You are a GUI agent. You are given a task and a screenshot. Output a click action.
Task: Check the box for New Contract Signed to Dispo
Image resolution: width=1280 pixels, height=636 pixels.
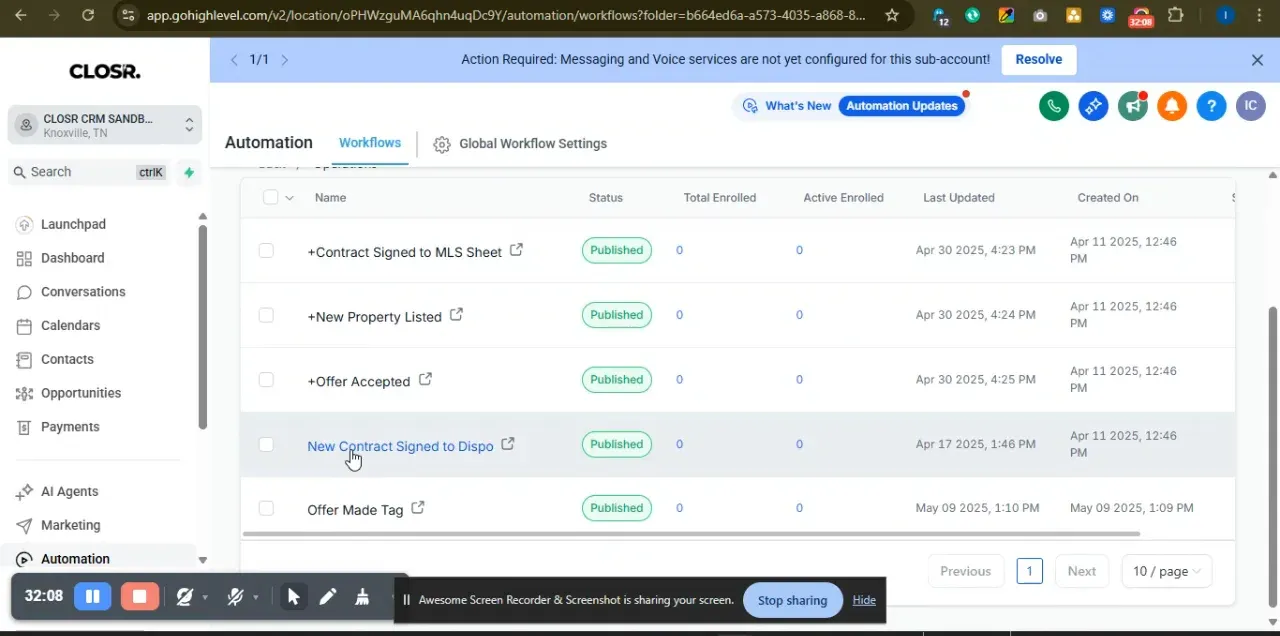(x=266, y=444)
